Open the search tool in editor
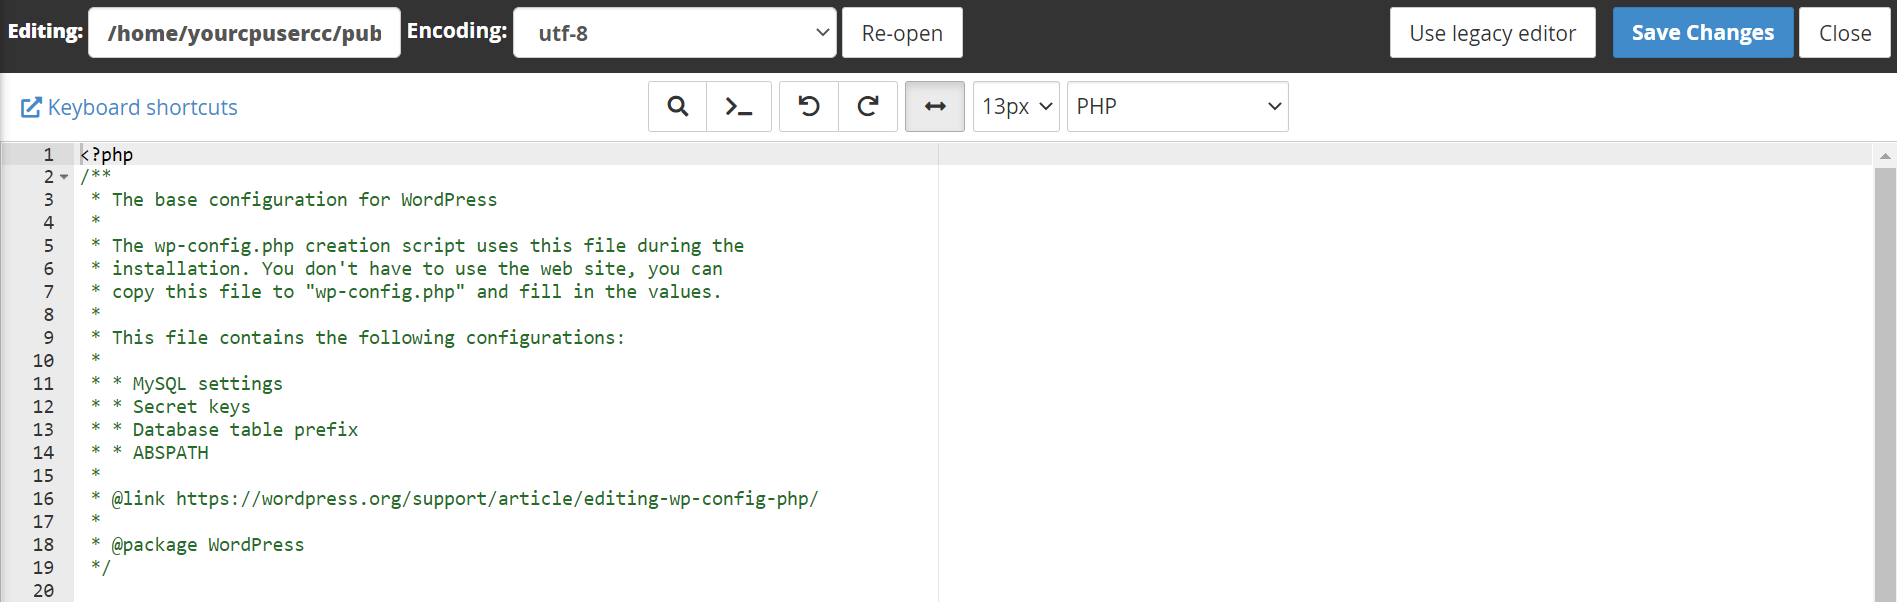1897x602 pixels. tap(677, 107)
